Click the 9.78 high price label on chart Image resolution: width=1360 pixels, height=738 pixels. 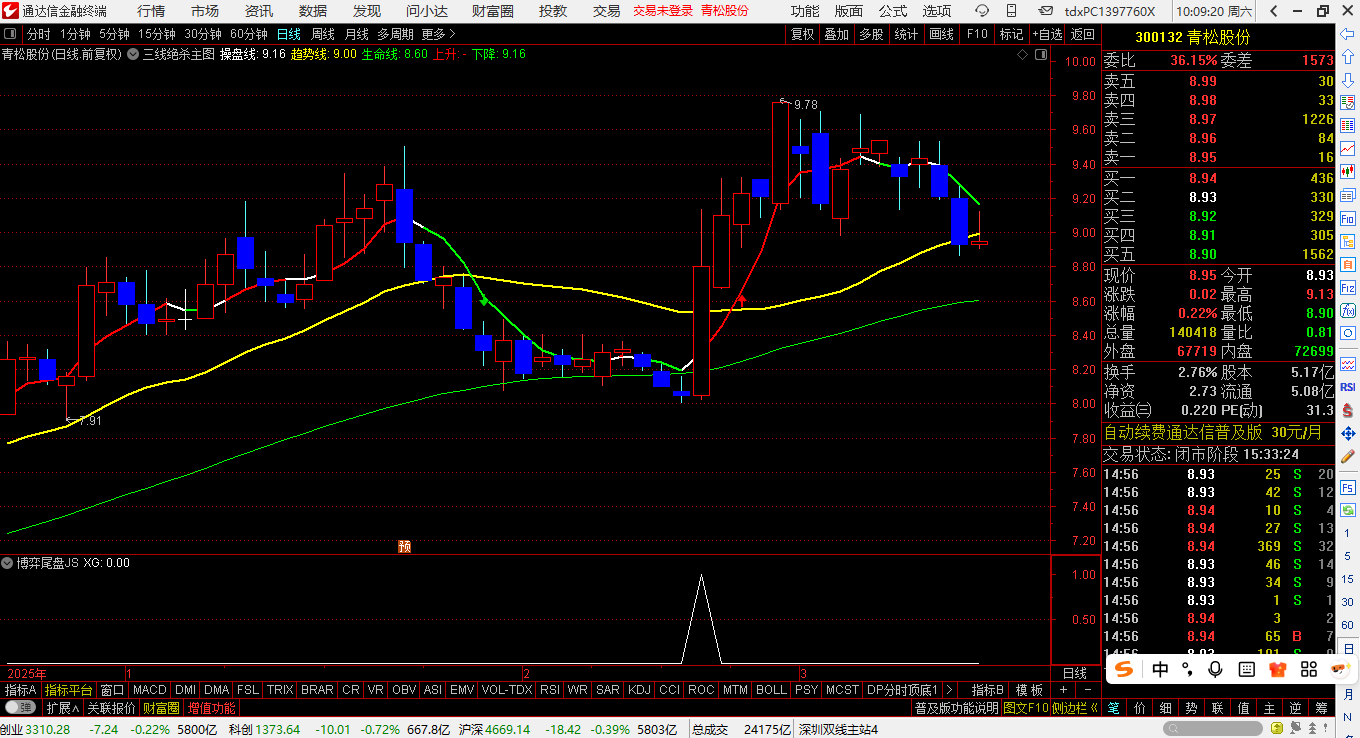(805, 104)
